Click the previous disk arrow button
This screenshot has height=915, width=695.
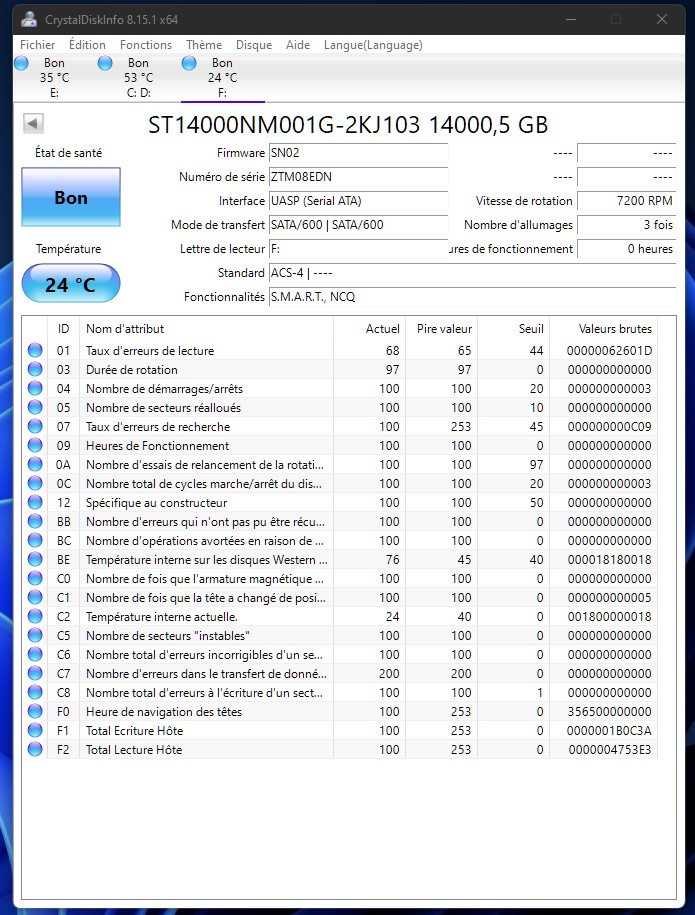click(33, 123)
